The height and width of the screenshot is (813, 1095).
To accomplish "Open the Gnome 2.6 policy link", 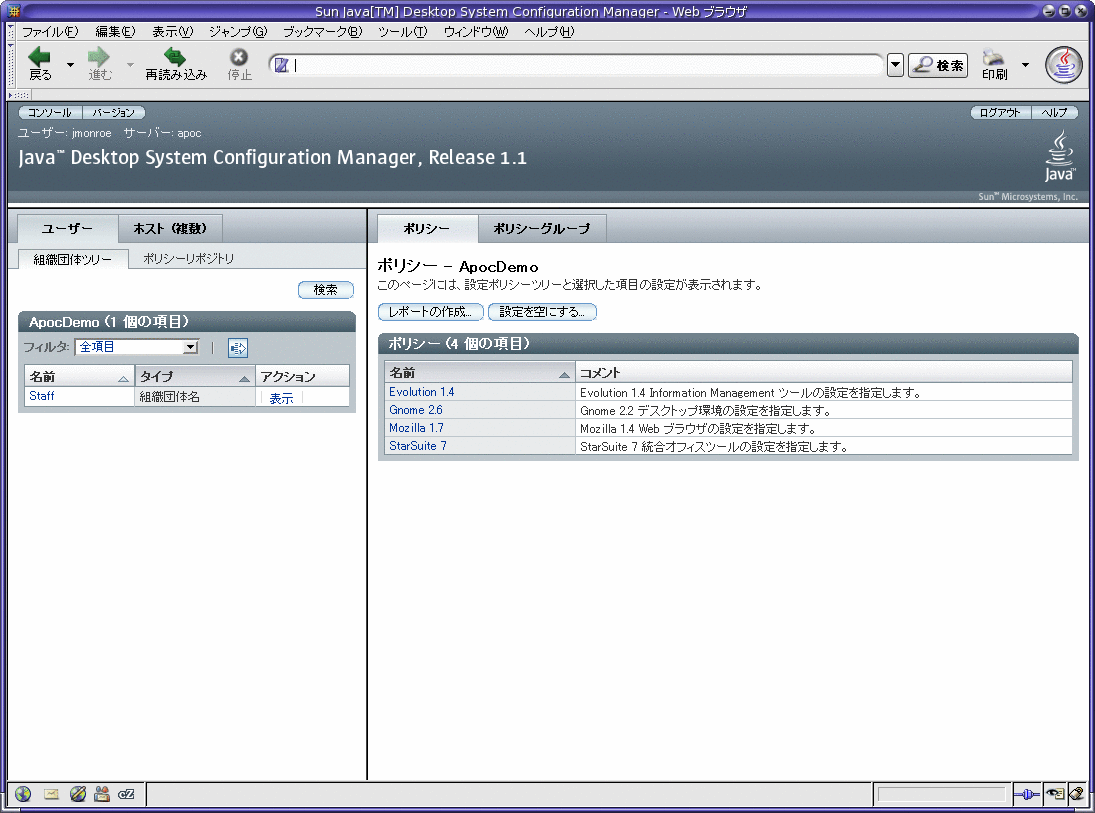I will [416, 410].
